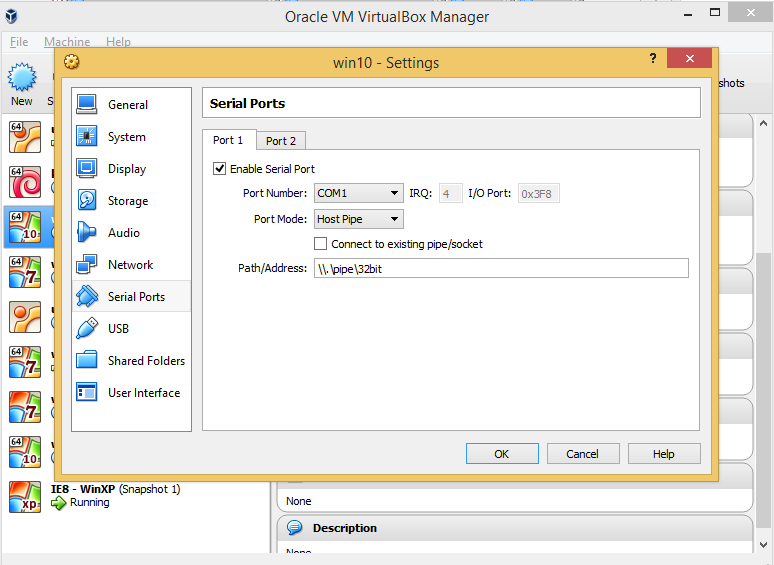Viewport: 774px width, 565px height.
Task: Select the General category label
Action: pos(128,105)
